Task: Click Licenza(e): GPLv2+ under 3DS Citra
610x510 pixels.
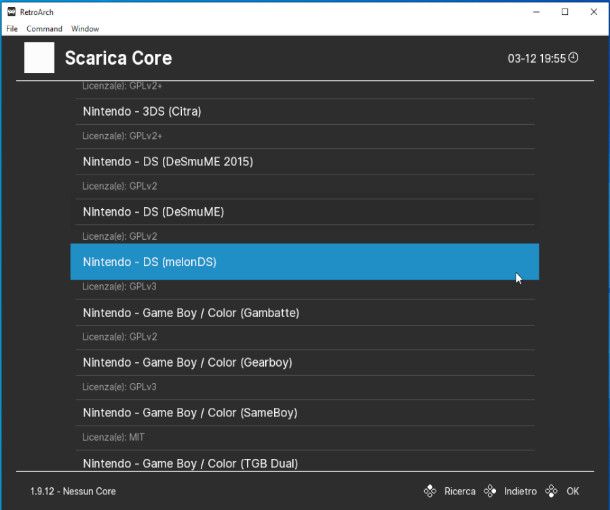Action: click(122, 136)
